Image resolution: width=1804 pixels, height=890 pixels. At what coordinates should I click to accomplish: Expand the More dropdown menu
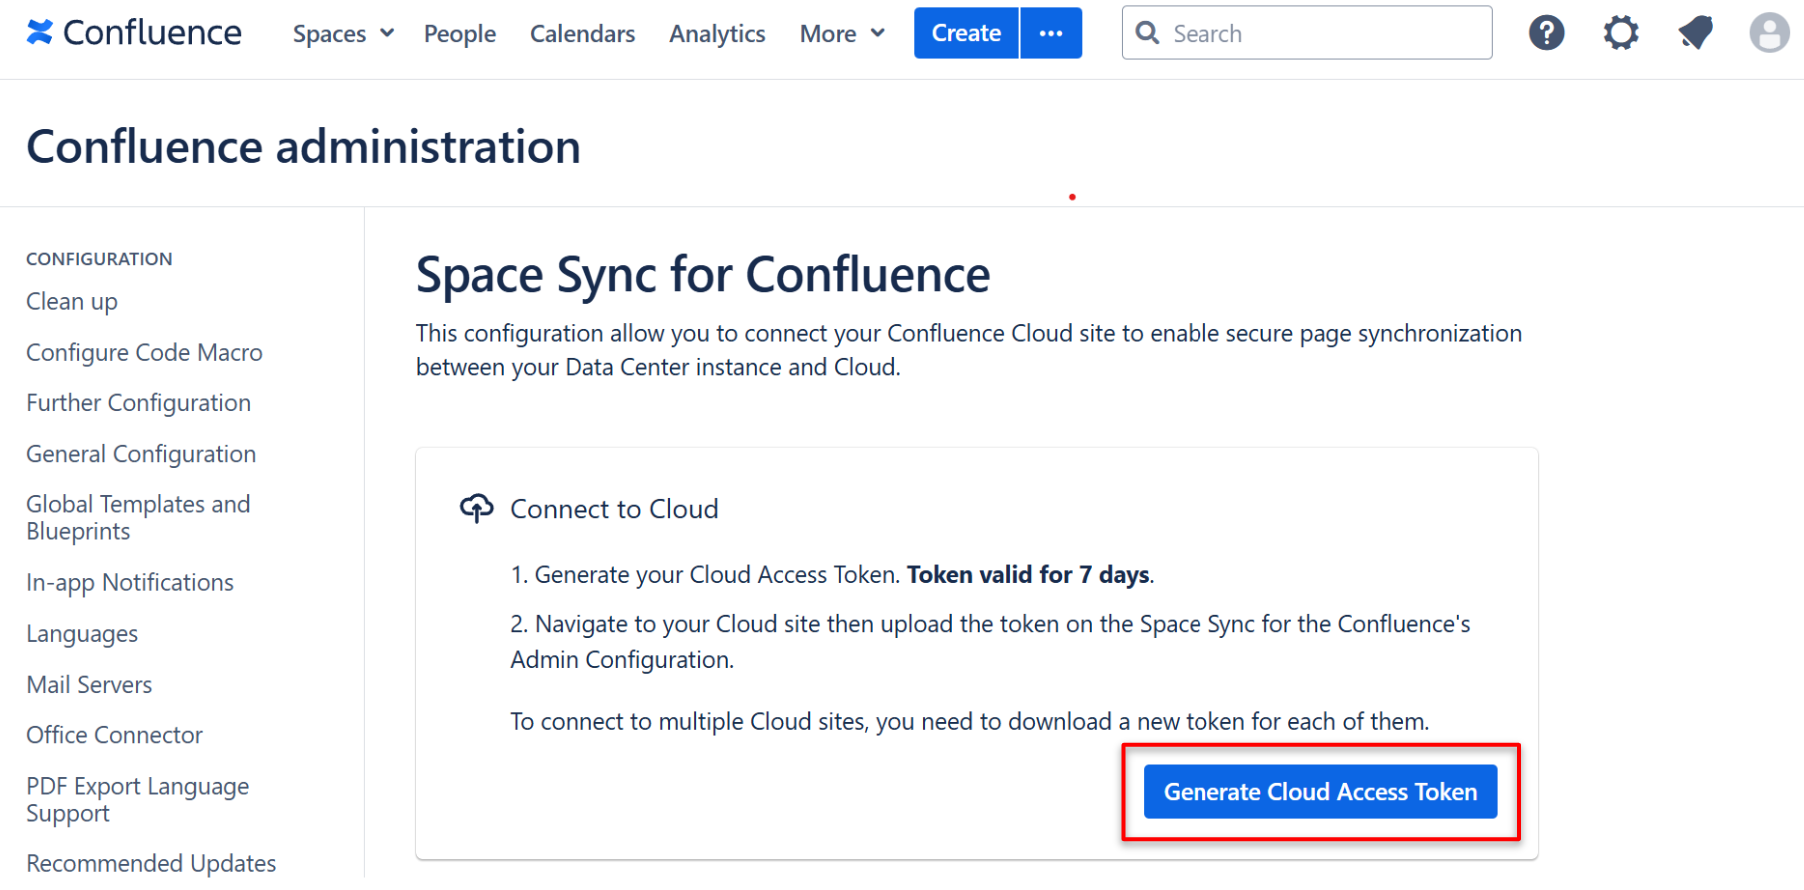coord(842,34)
